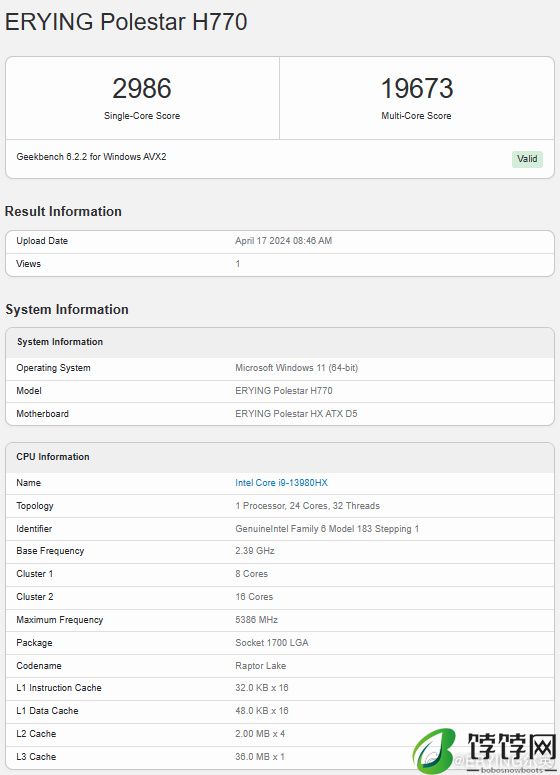Open the Intel Core i9-13980HX link
The height and width of the screenshot is (775, 560).
pos(281,483)
